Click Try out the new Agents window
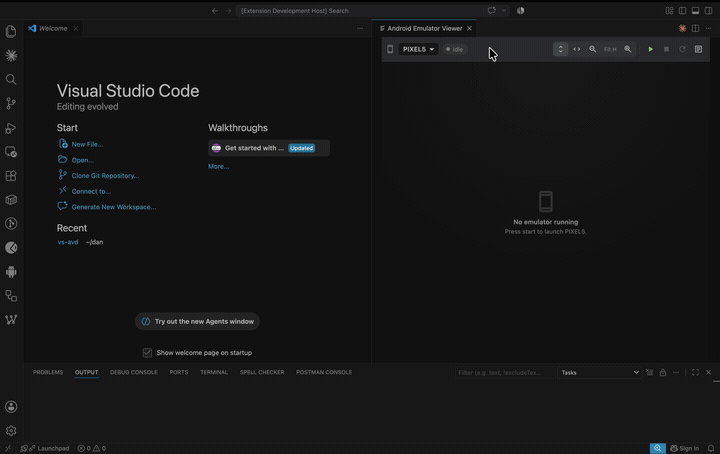The image size is (720, 454). click(197, 321)
